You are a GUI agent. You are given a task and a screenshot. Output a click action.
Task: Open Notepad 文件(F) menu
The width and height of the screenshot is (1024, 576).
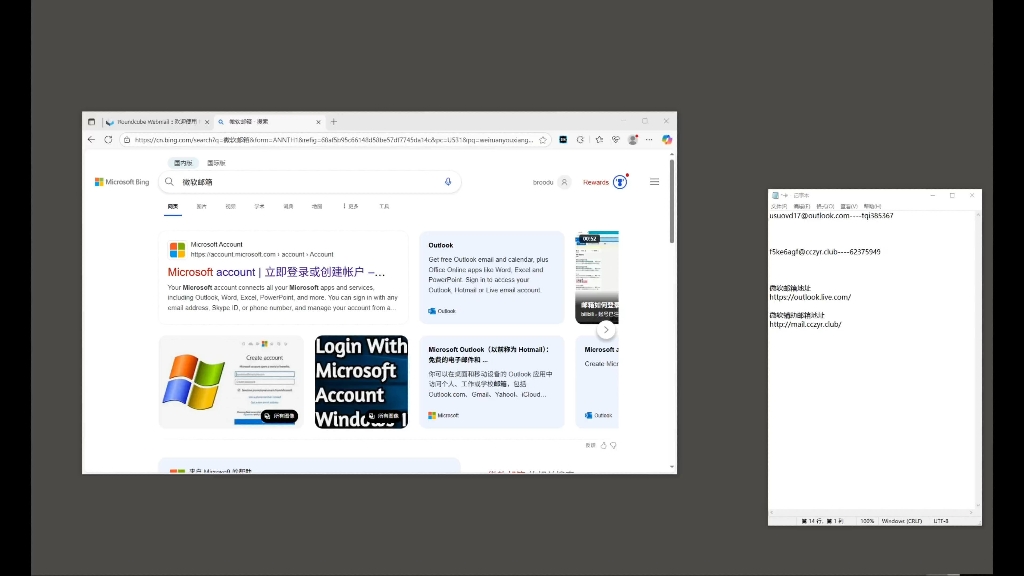coord(778,206)
